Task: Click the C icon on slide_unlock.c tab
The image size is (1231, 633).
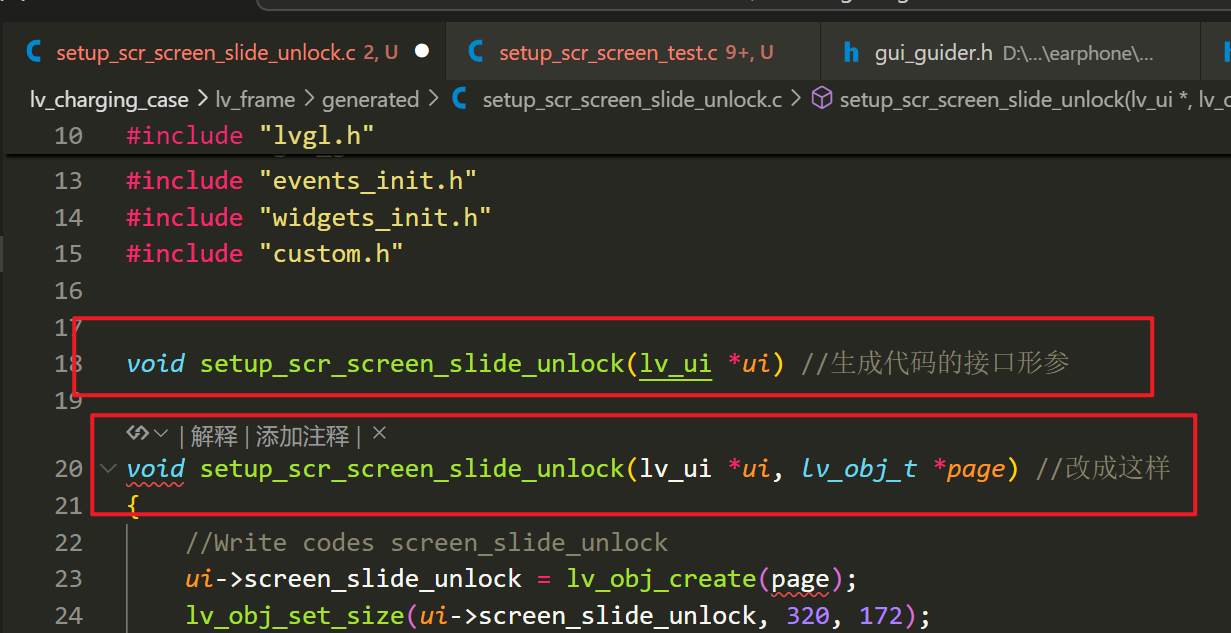Action: coord(33,52)
